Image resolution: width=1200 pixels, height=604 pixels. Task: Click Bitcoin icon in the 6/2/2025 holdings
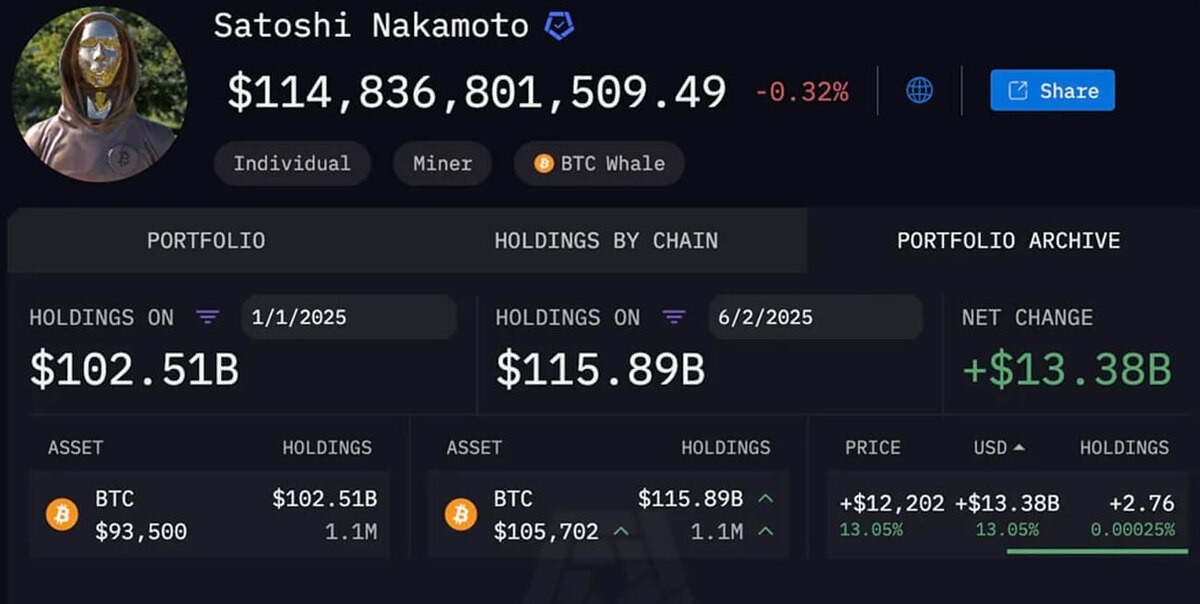(x=461, y=515)
